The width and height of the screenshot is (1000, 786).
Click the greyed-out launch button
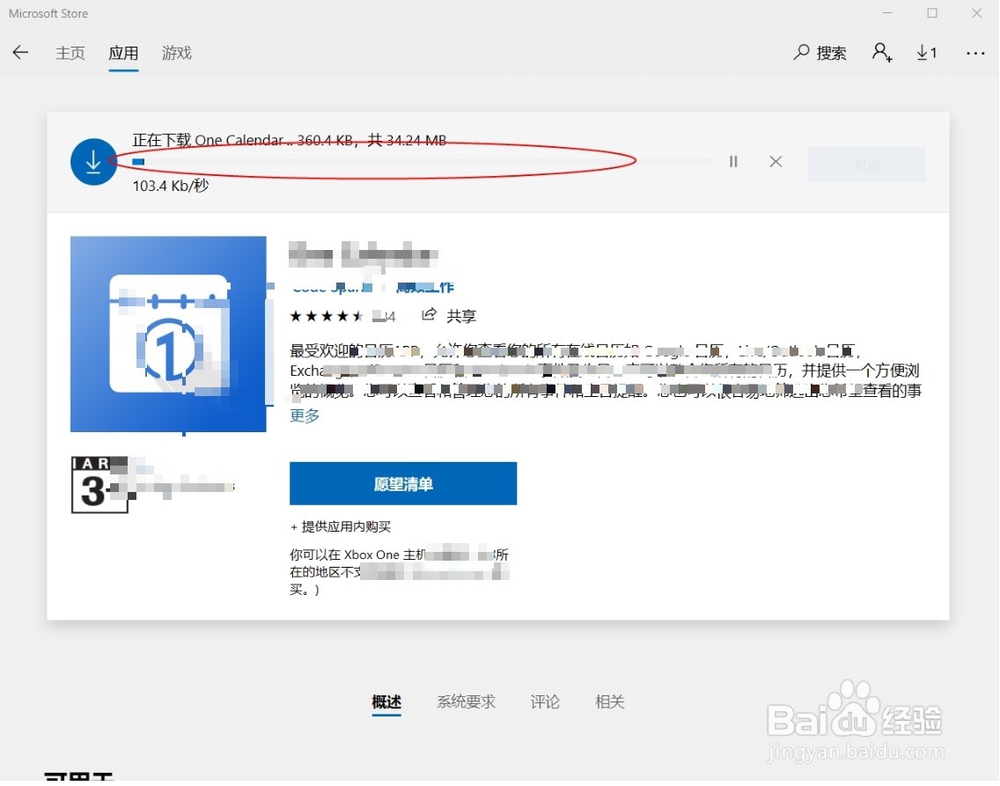867,165
